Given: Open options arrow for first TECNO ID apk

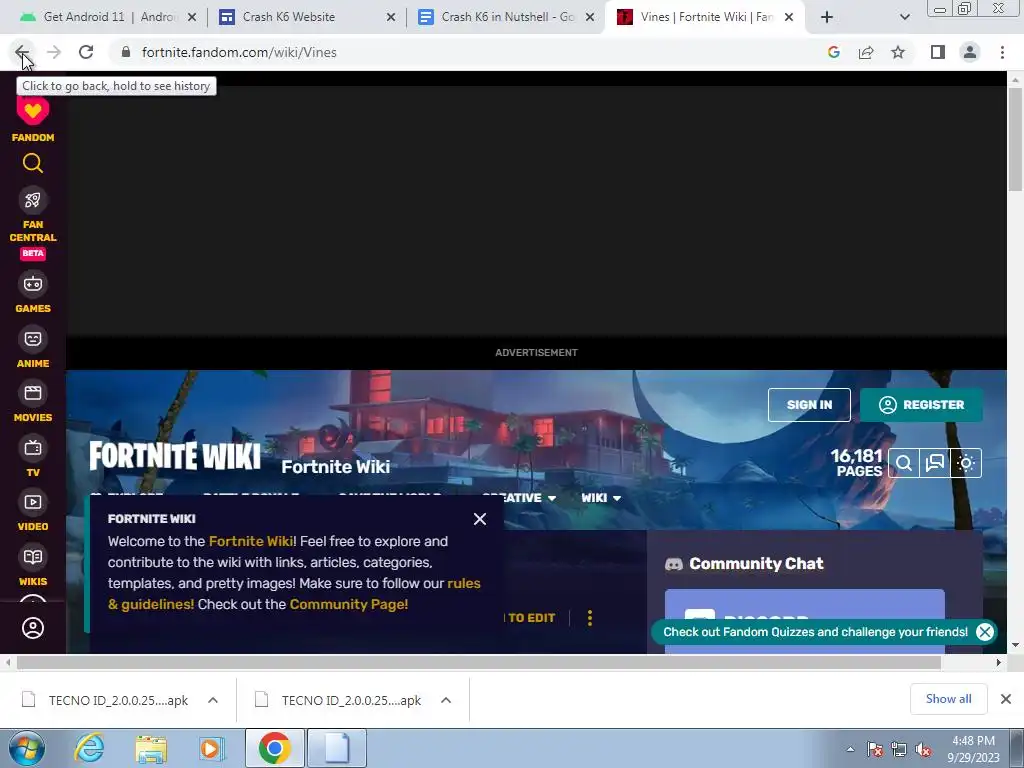Looking at the screenshot, I should pos(213,700).
